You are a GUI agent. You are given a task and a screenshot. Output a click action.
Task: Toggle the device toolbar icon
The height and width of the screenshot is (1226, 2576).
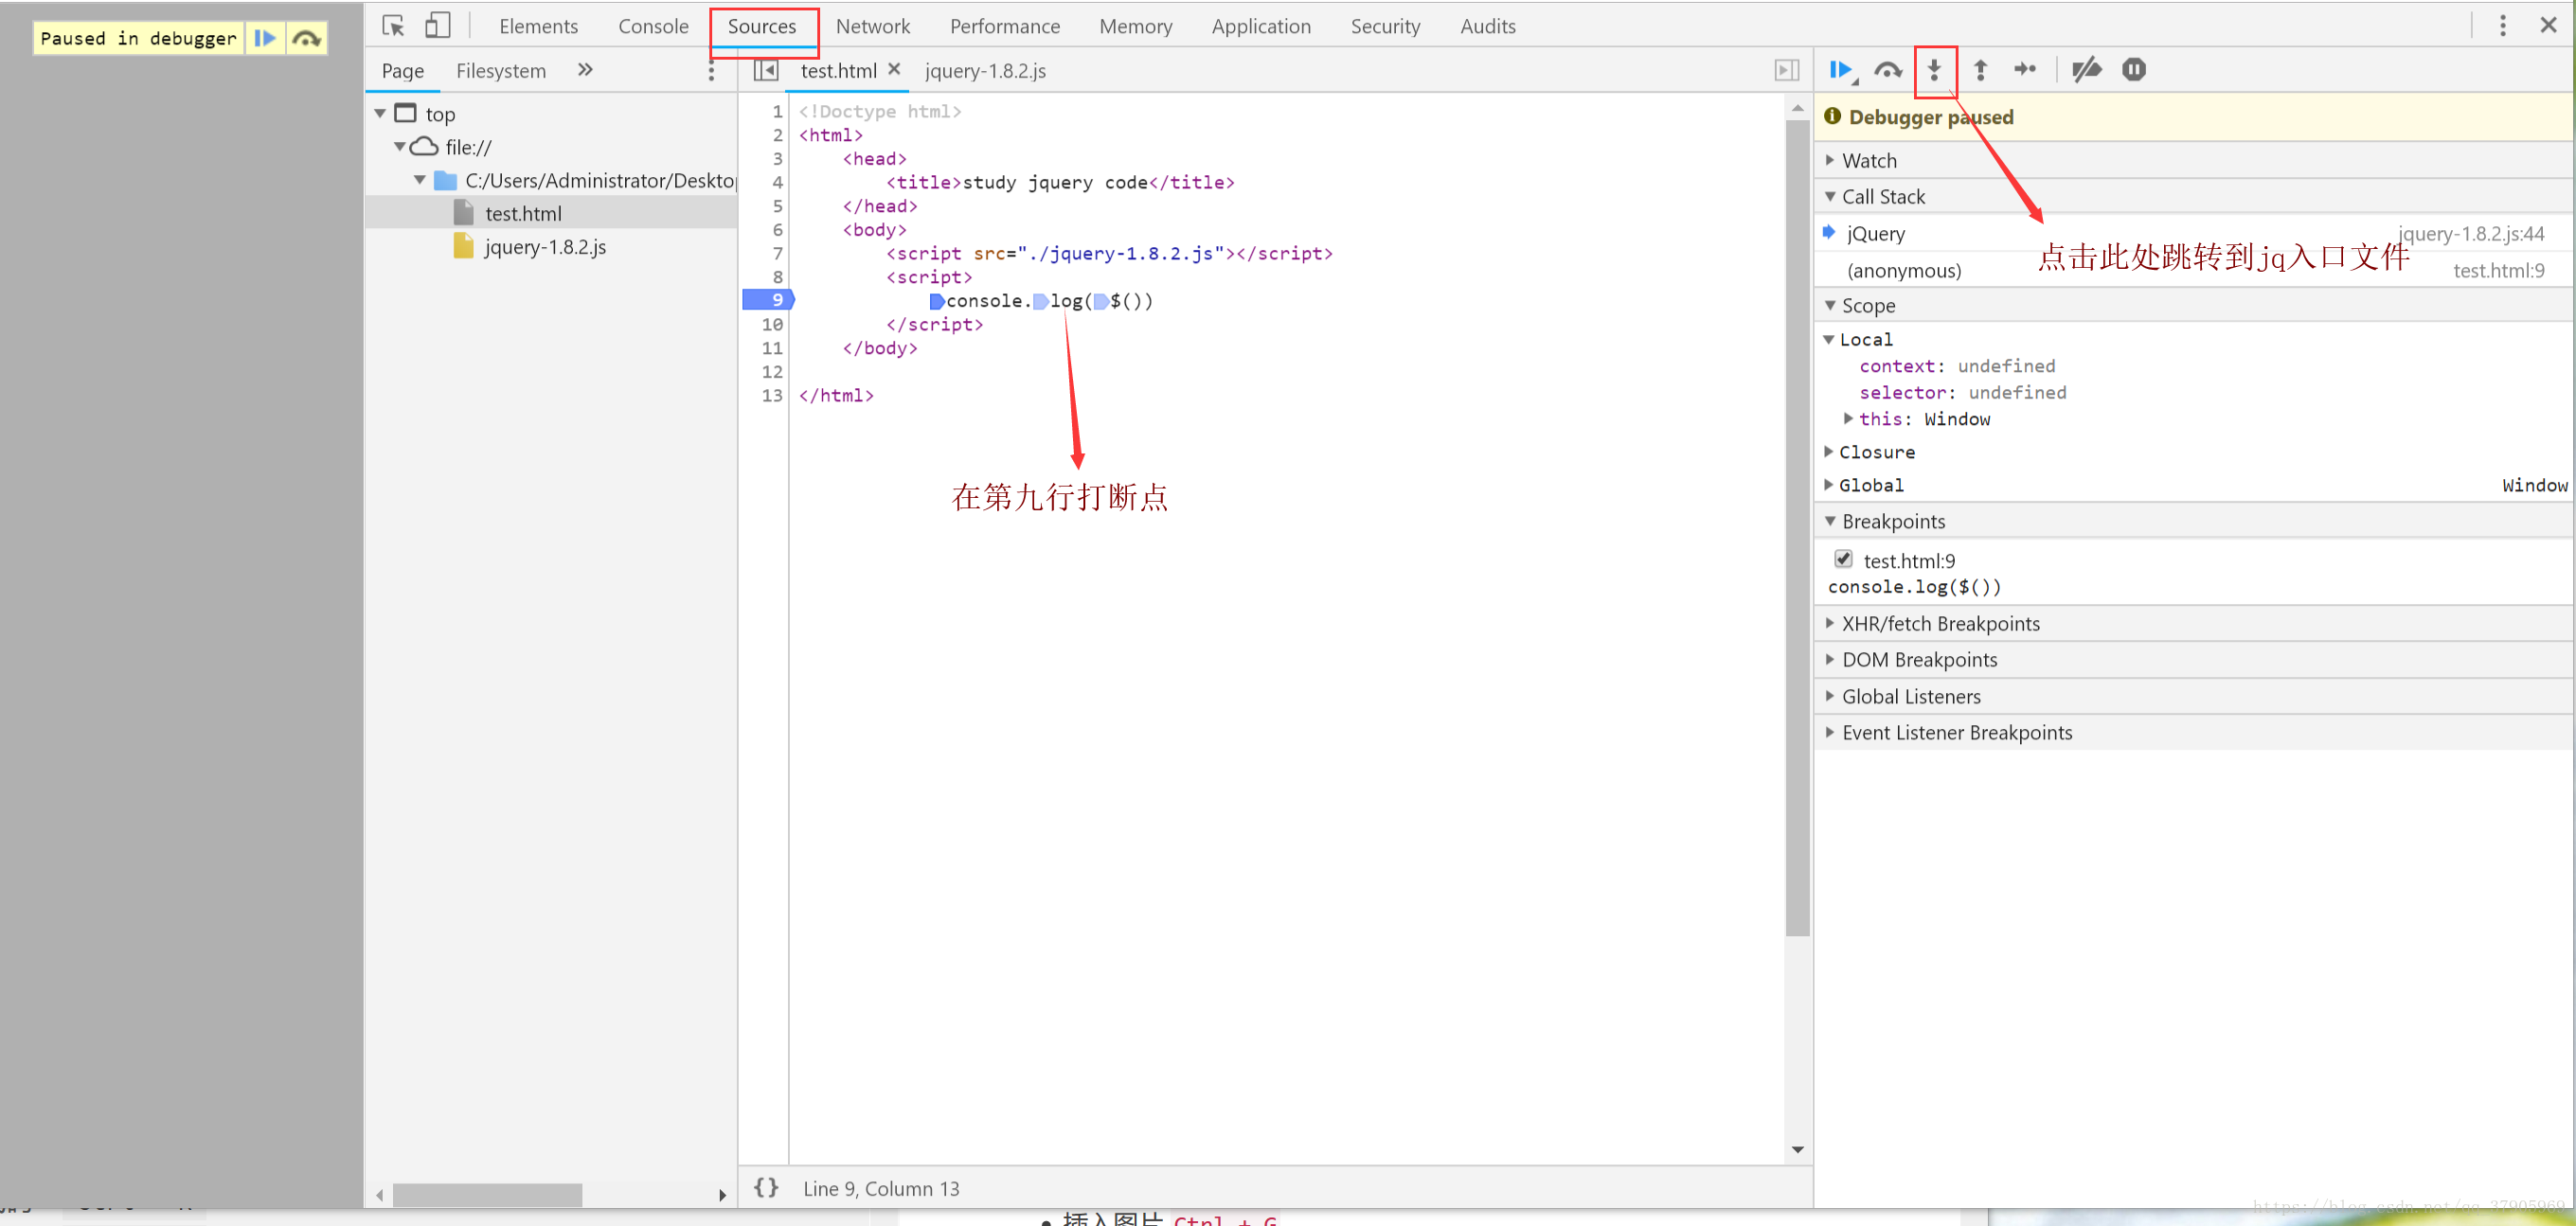coord(437,26)
